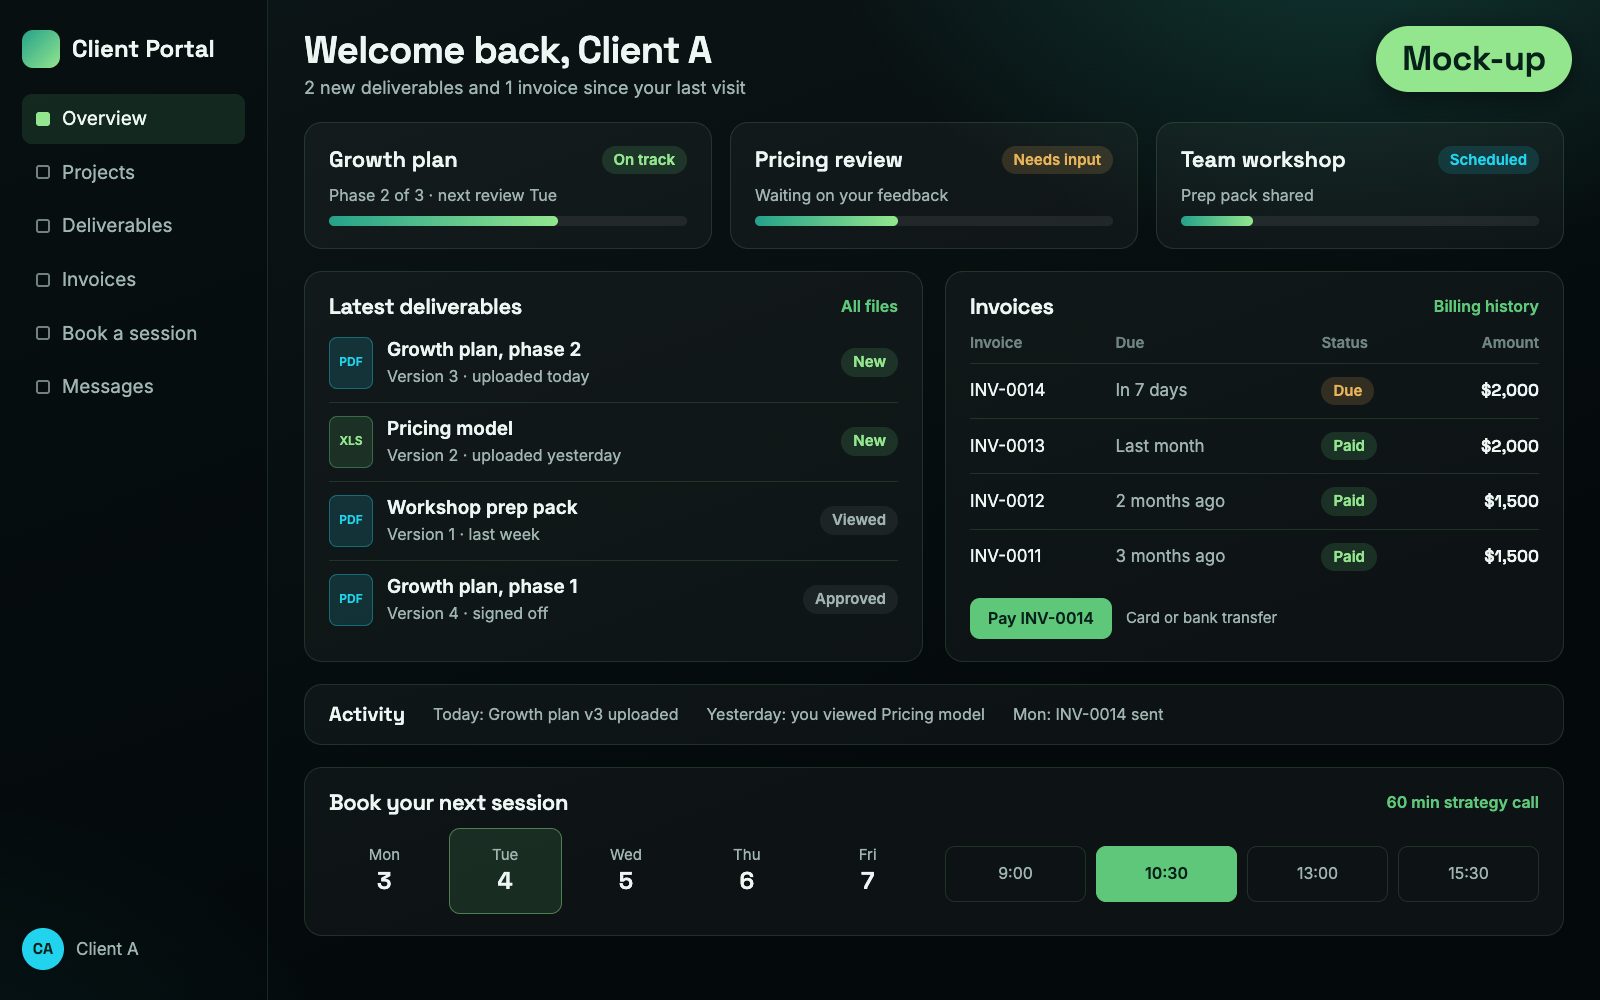Screen dimensions: 1600x1000
Task: Select Wed 5 as session day
Action: click(626, 871)
